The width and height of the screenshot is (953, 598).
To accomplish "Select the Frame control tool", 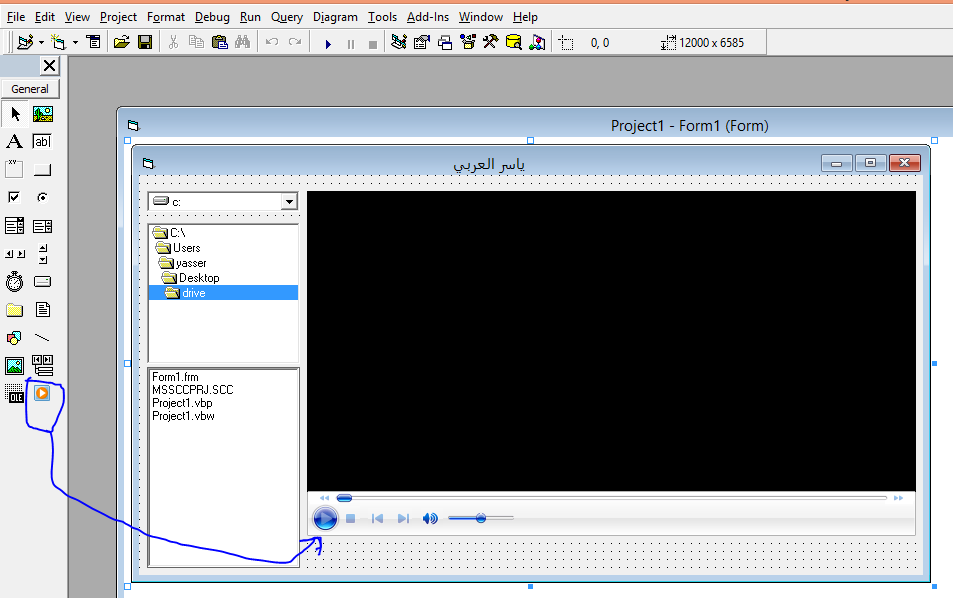I will pos(15,170).
